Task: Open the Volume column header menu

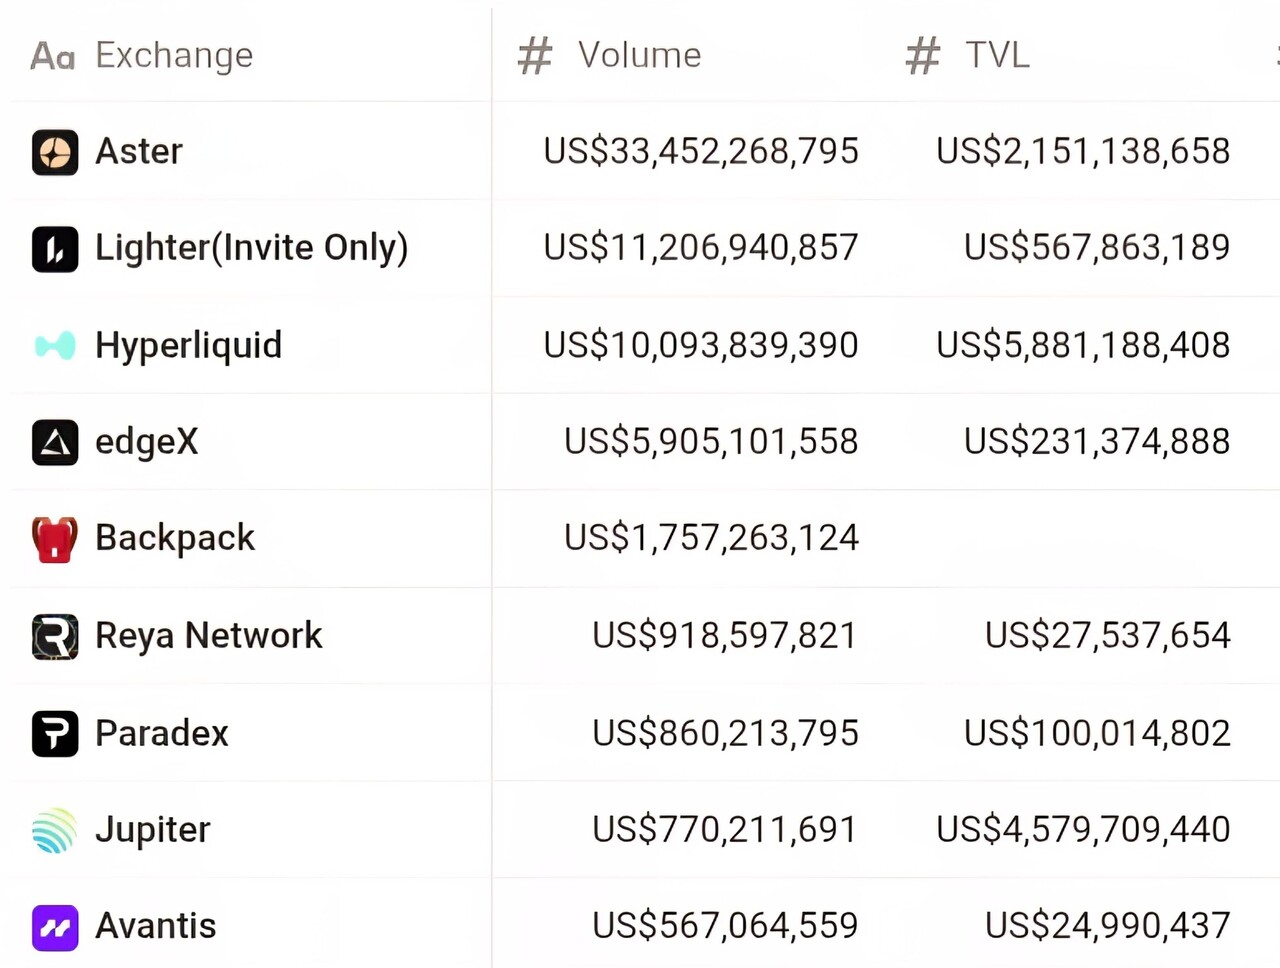Action: [639, 55]
